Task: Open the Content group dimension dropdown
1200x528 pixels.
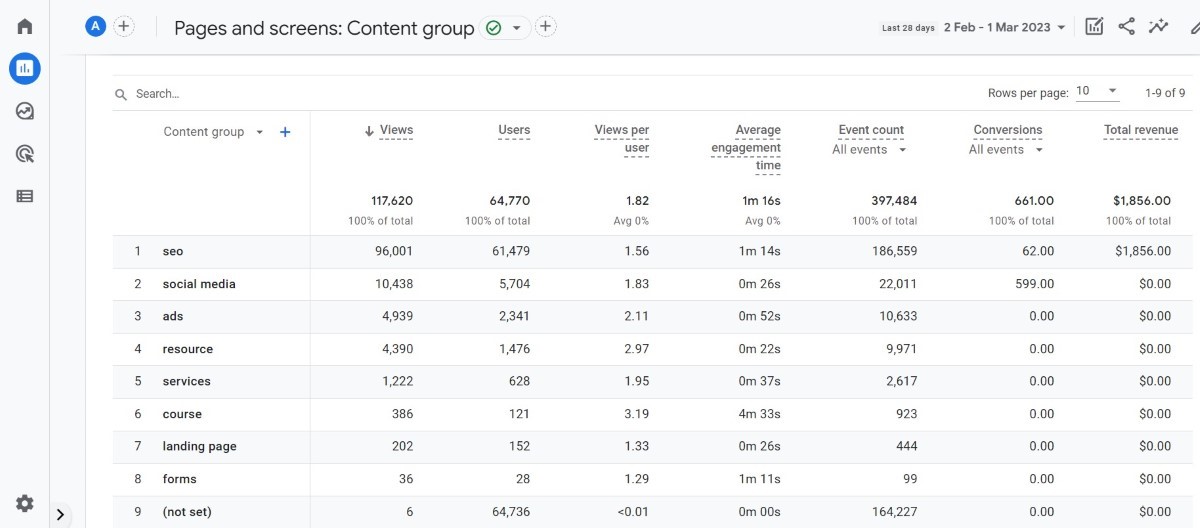Action: pyautogui.click(x=214, y=132)
